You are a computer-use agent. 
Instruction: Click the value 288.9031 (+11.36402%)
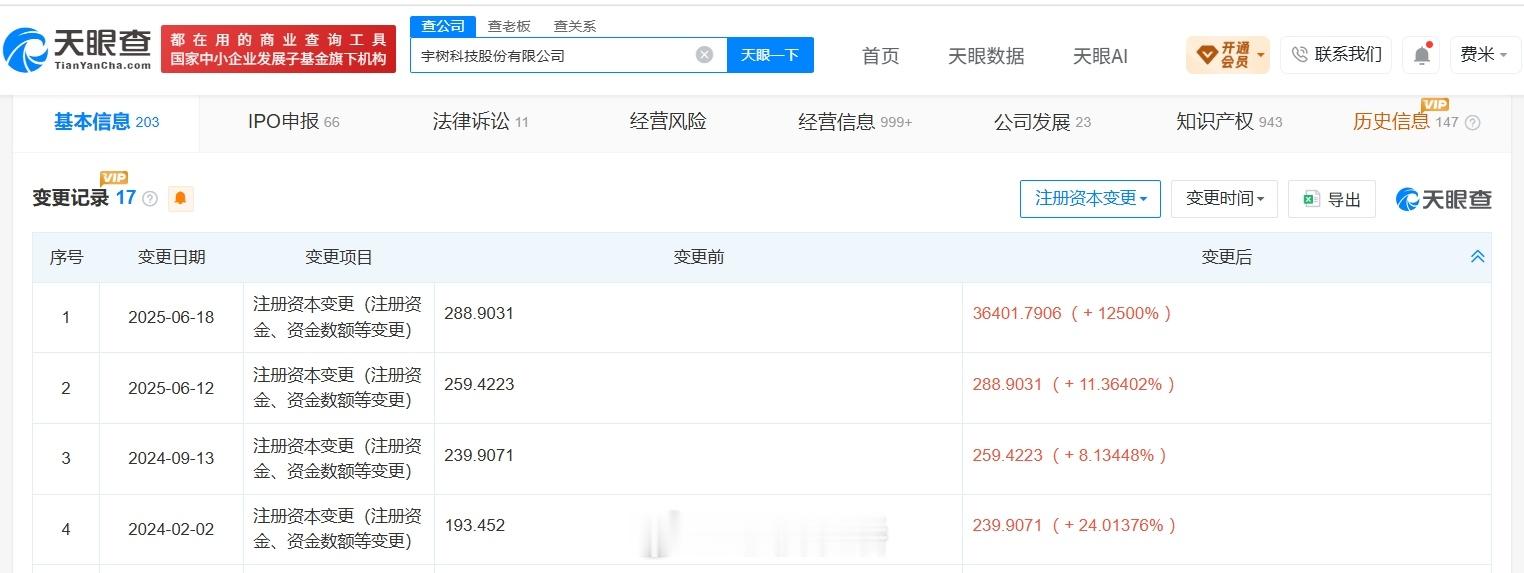coord(1074,384)
